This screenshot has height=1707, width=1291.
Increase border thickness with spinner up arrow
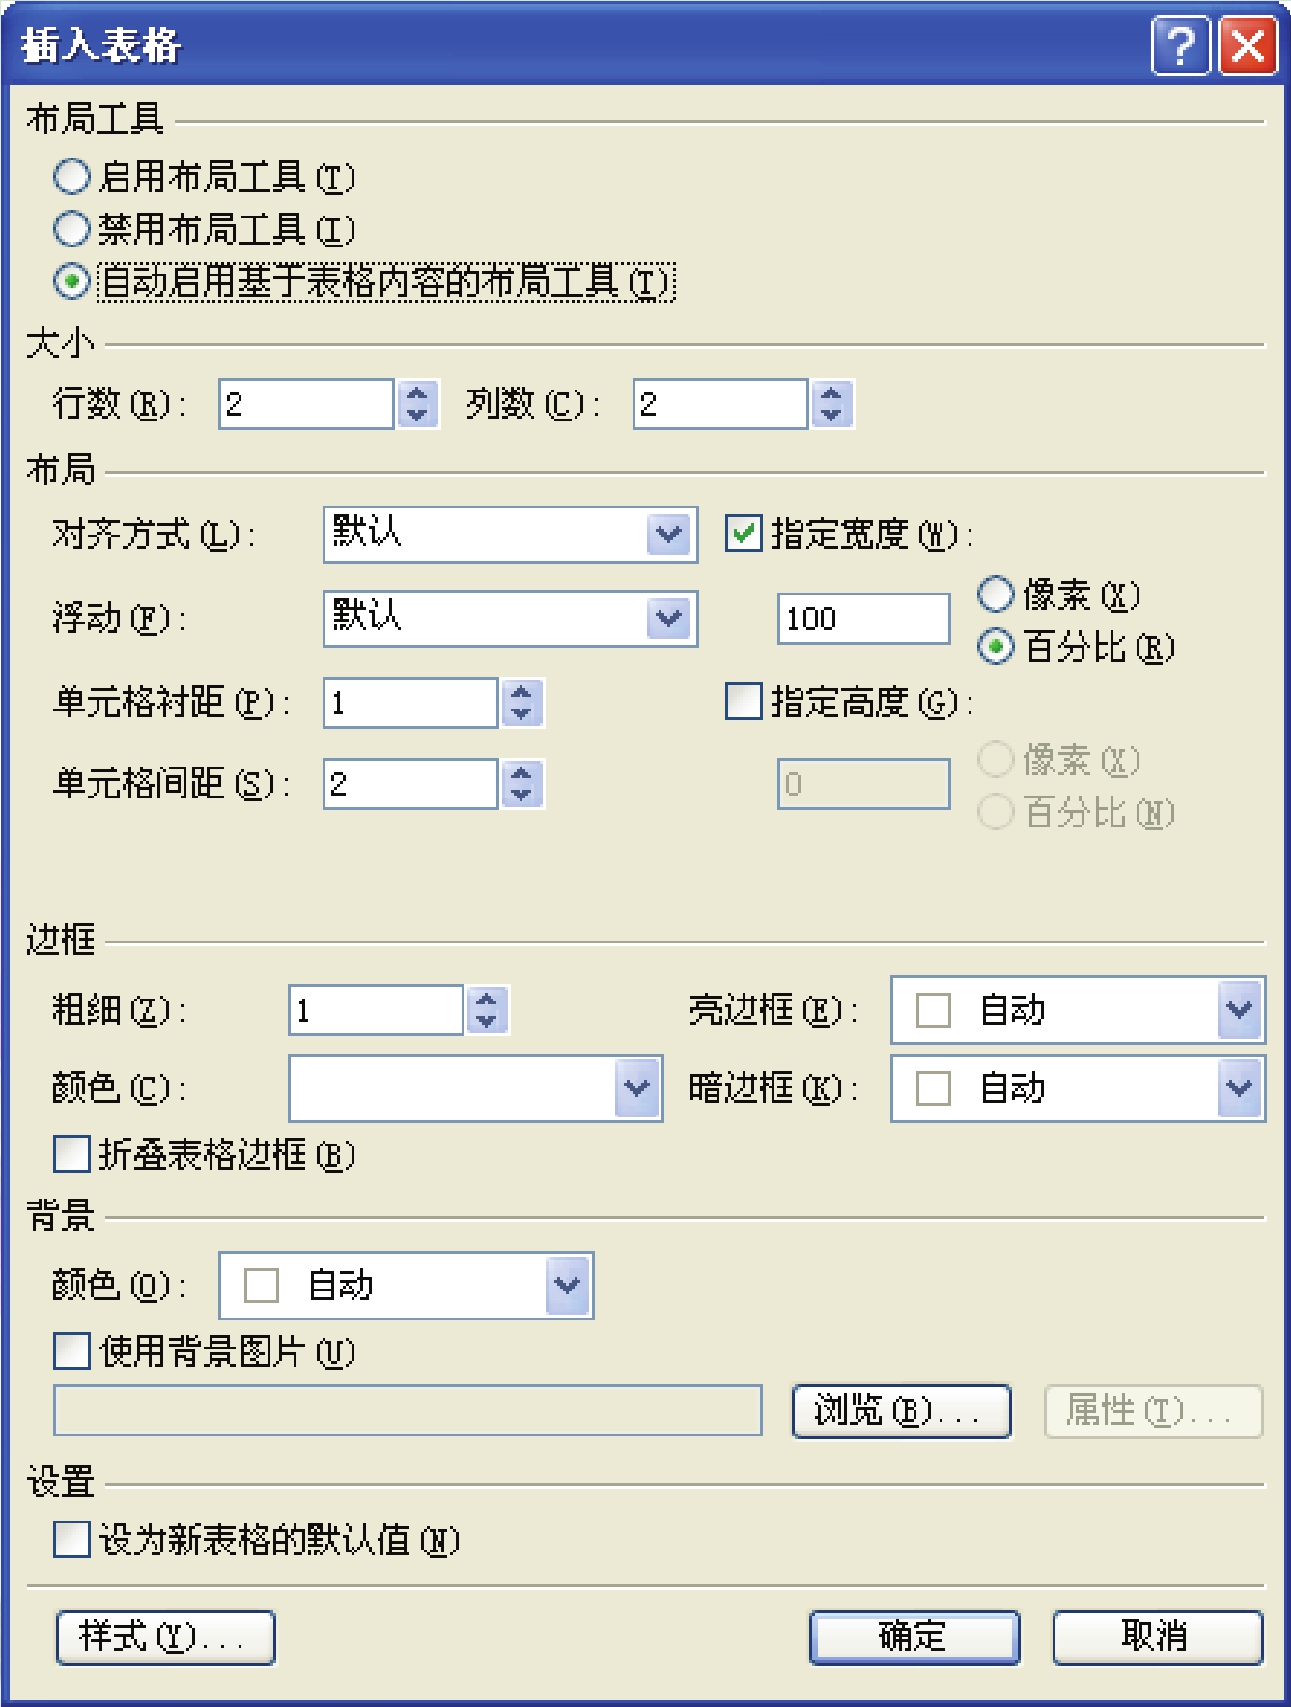coord(487,999)
